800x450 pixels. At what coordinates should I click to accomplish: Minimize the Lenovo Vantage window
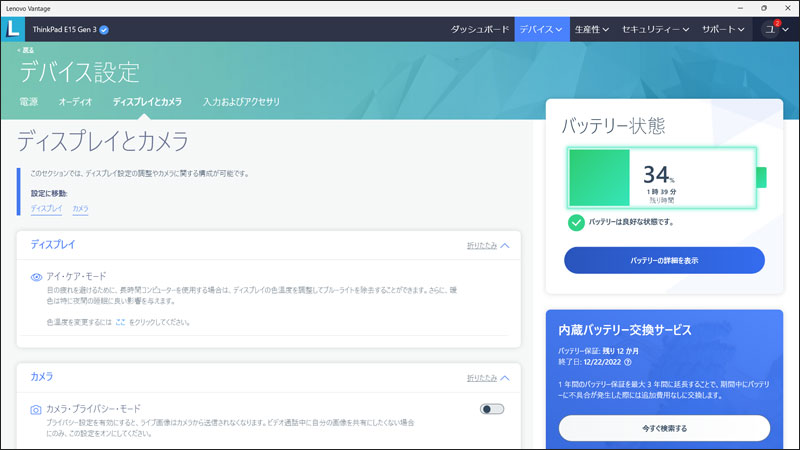[x=740, y=8]
